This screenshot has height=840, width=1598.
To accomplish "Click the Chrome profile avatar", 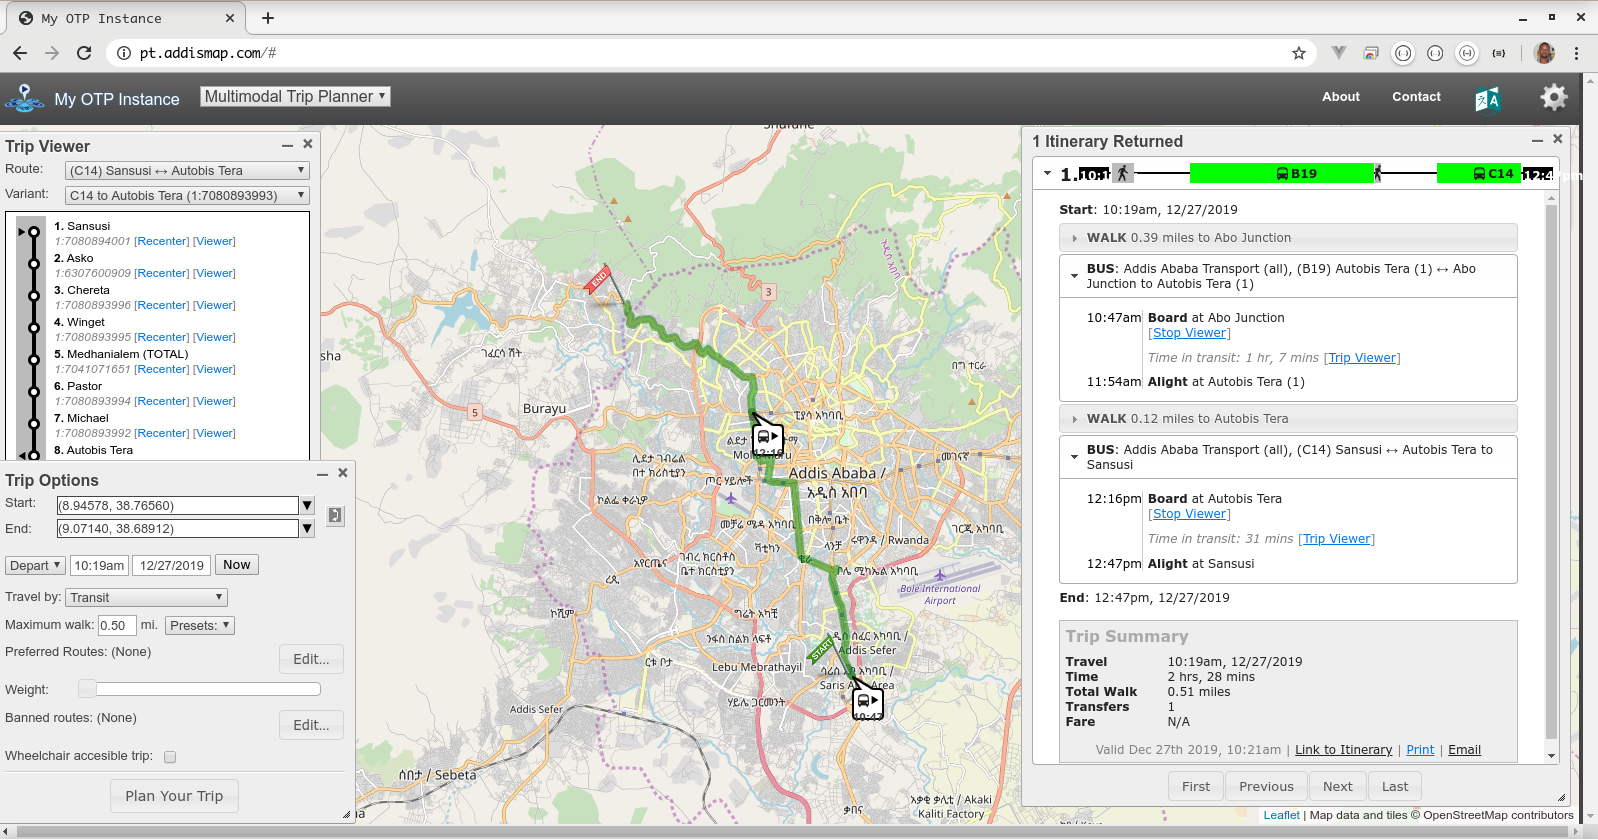I will [x=1545, y=53].
